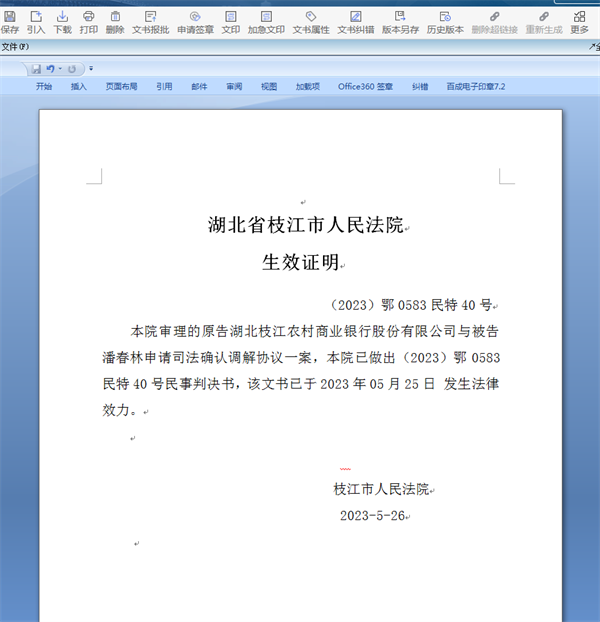Switch to the 视图 ribbon tab
This screenshot has width=600, height=622.
point(269,86)
